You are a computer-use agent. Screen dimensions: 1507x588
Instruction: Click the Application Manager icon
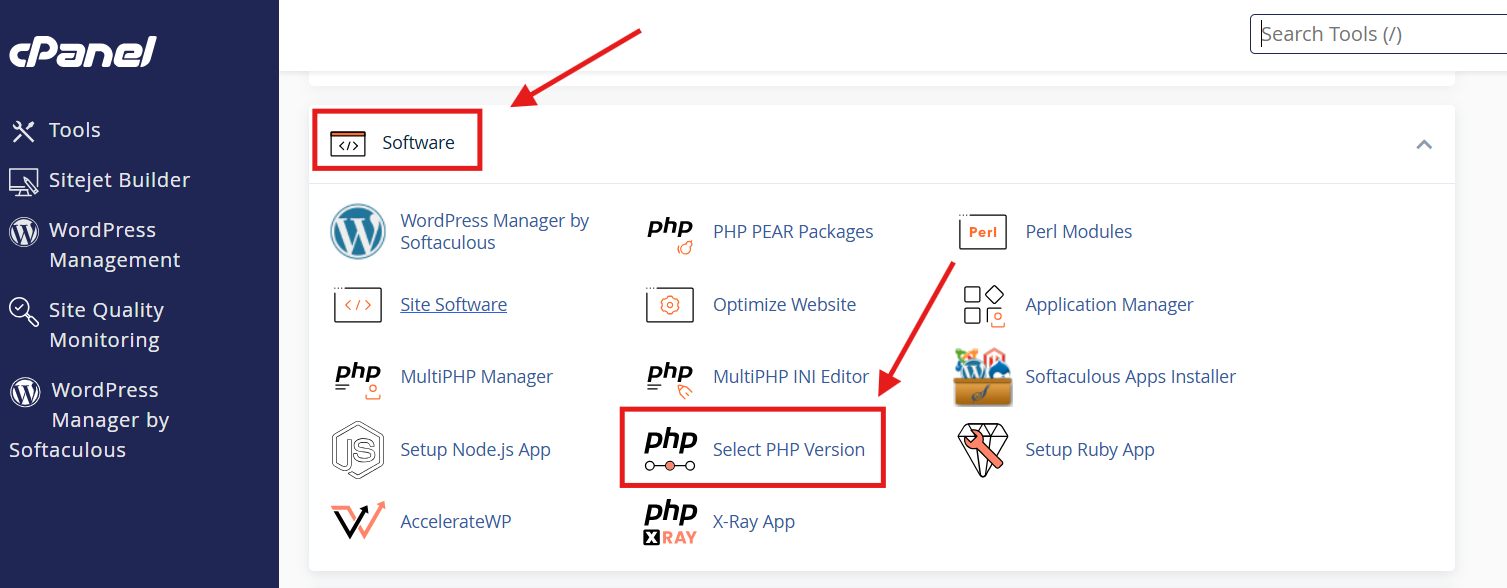pos(982,305)
